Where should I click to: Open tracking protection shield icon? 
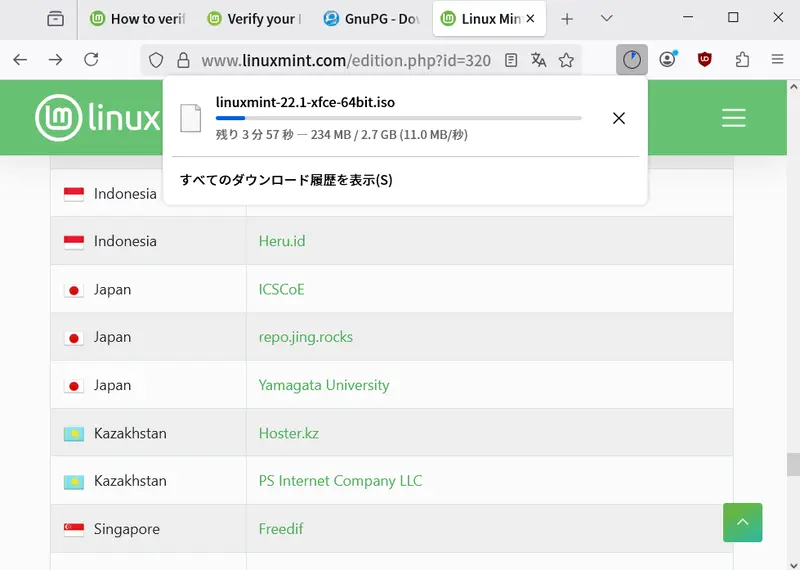tap(156, 61)
